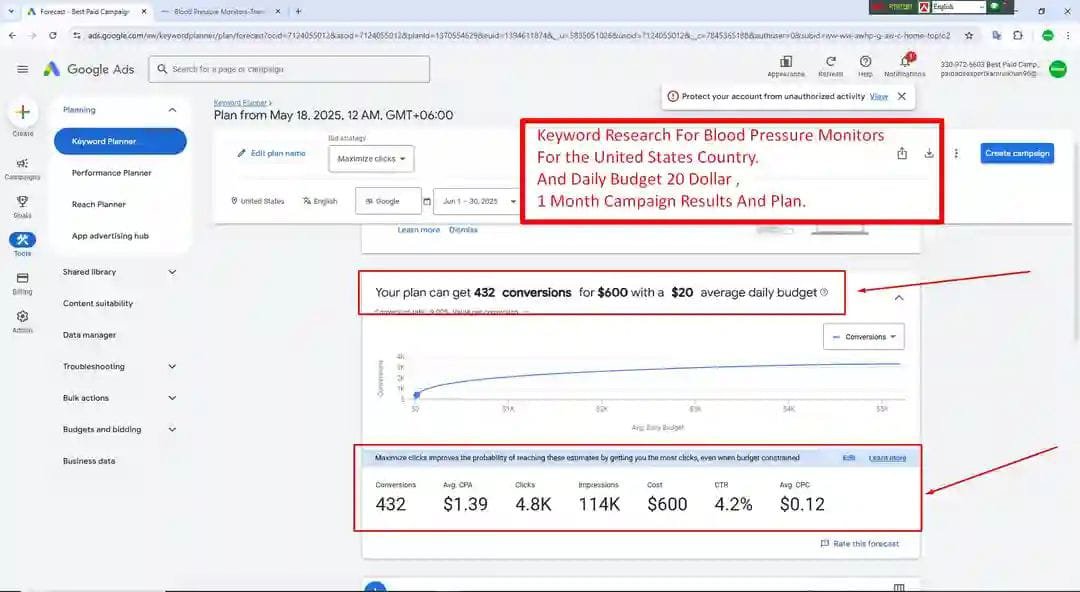Open the Goals trophy icon
This screenshot has height=592, width=1080.
pyautogui.click(x=22, y=203)
